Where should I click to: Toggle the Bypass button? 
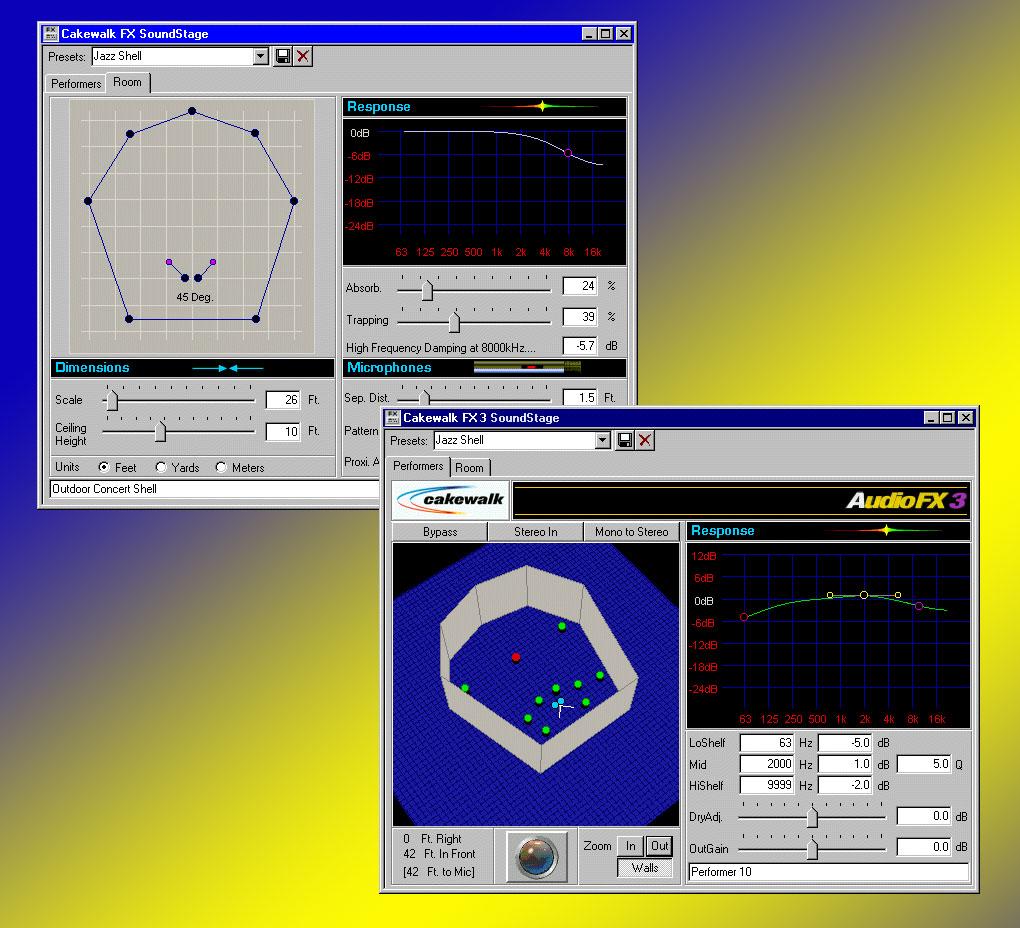(x=440, y=532)
